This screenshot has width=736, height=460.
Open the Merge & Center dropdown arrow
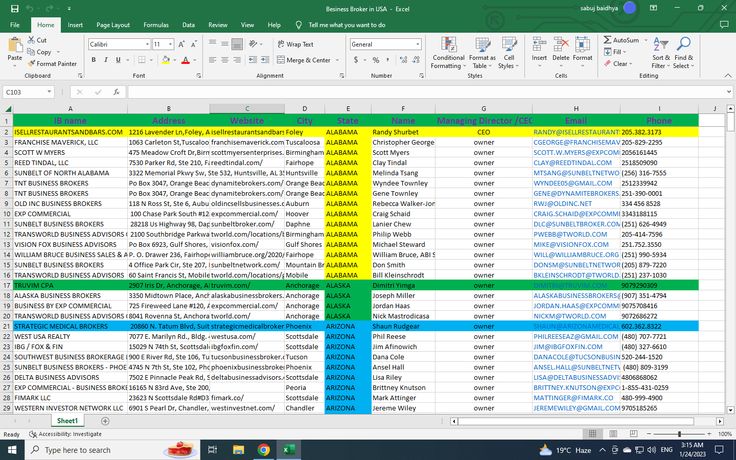337,60
